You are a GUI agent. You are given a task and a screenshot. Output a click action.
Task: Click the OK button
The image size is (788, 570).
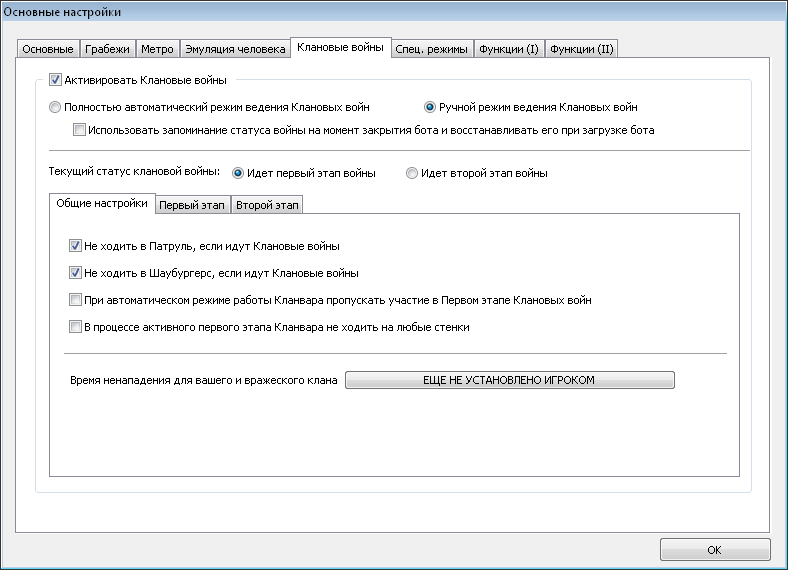(715, 550)
